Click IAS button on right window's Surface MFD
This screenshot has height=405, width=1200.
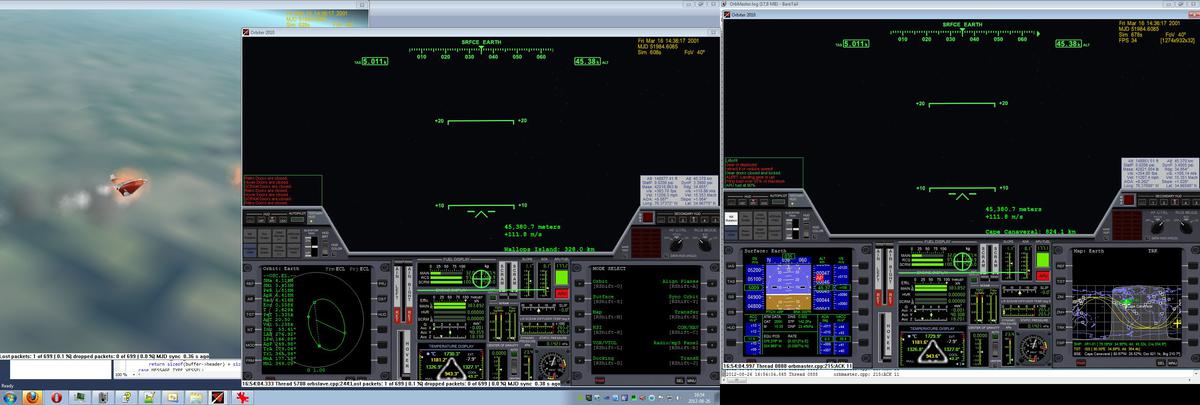pyautogui.click(x=729, y=266)
